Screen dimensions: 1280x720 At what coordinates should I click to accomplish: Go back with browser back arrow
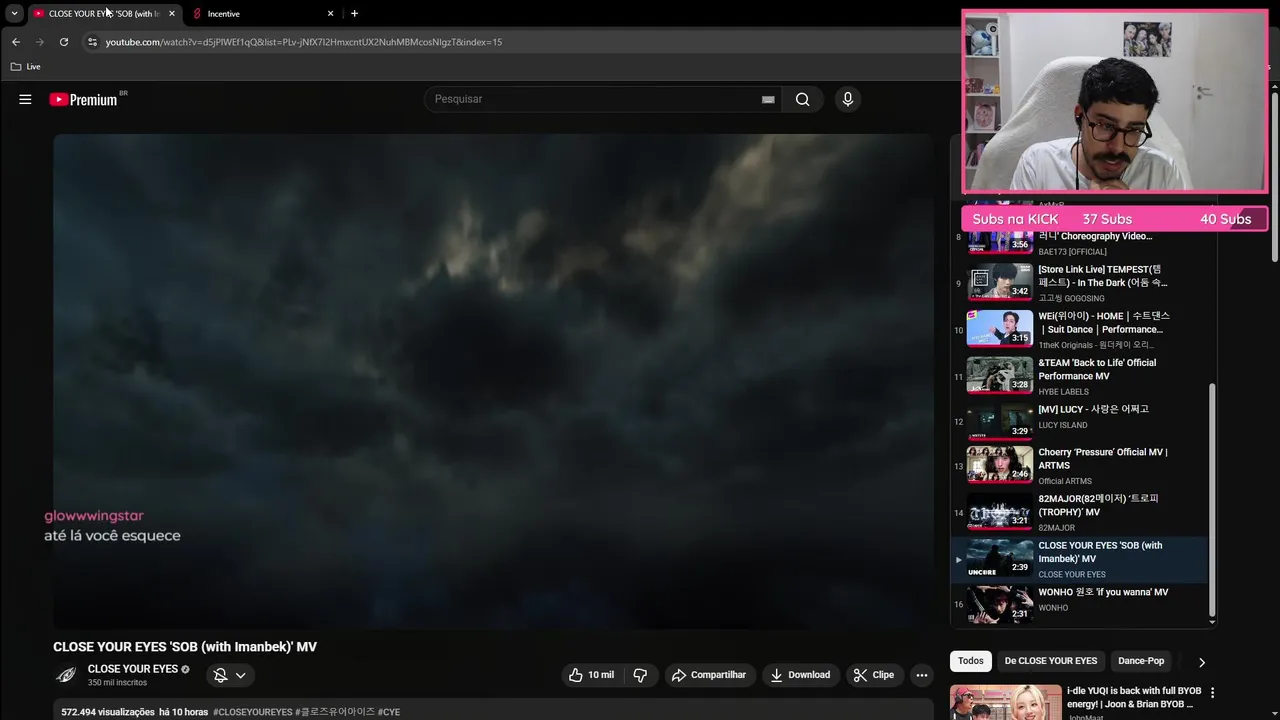click(15, 42)
